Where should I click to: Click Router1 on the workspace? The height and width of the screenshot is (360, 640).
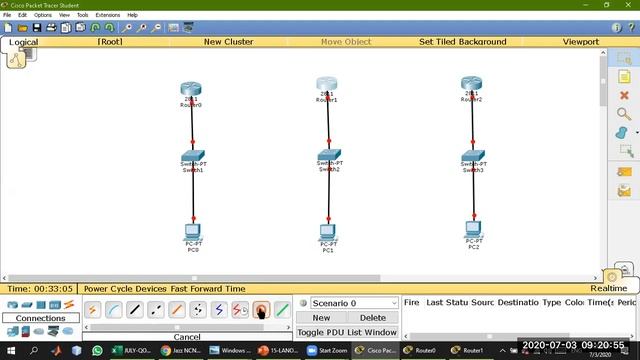[x=327, y=84]
